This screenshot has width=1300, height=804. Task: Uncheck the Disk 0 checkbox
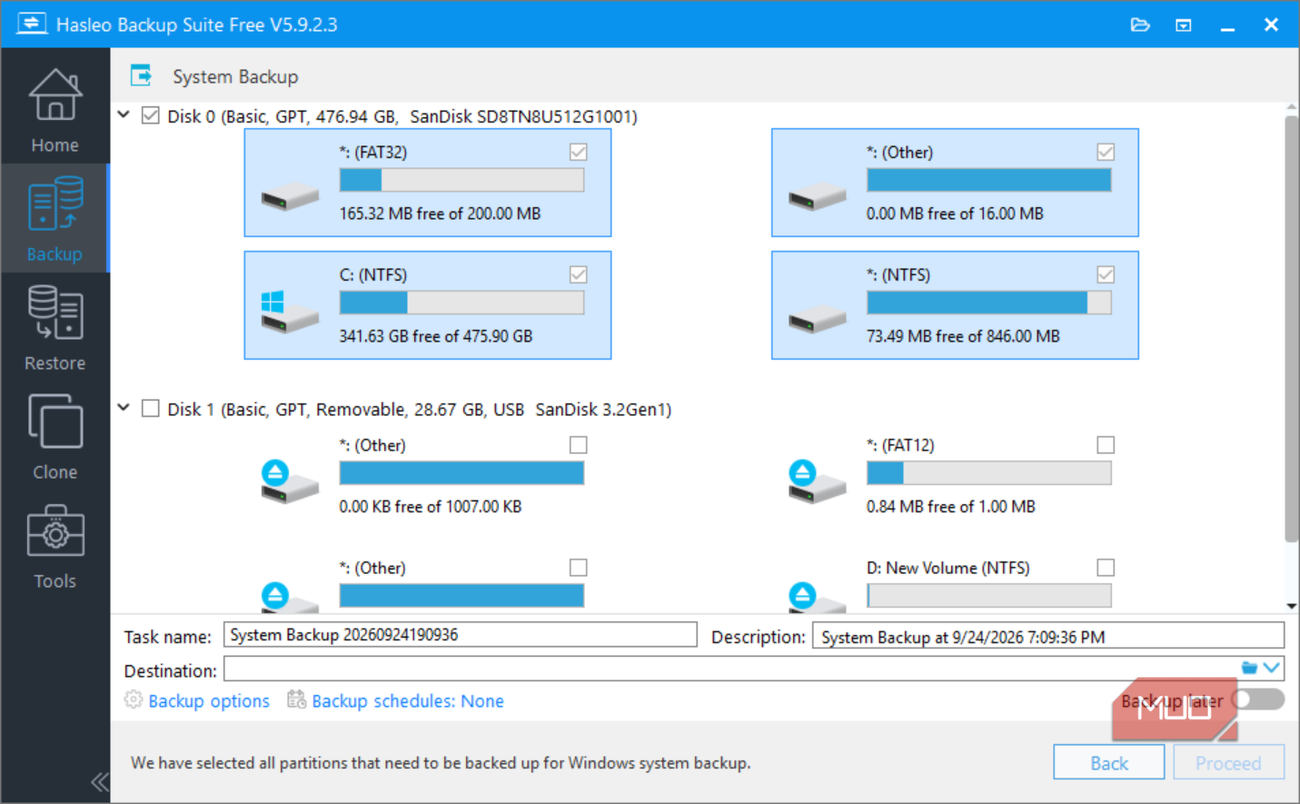point(150,116)
